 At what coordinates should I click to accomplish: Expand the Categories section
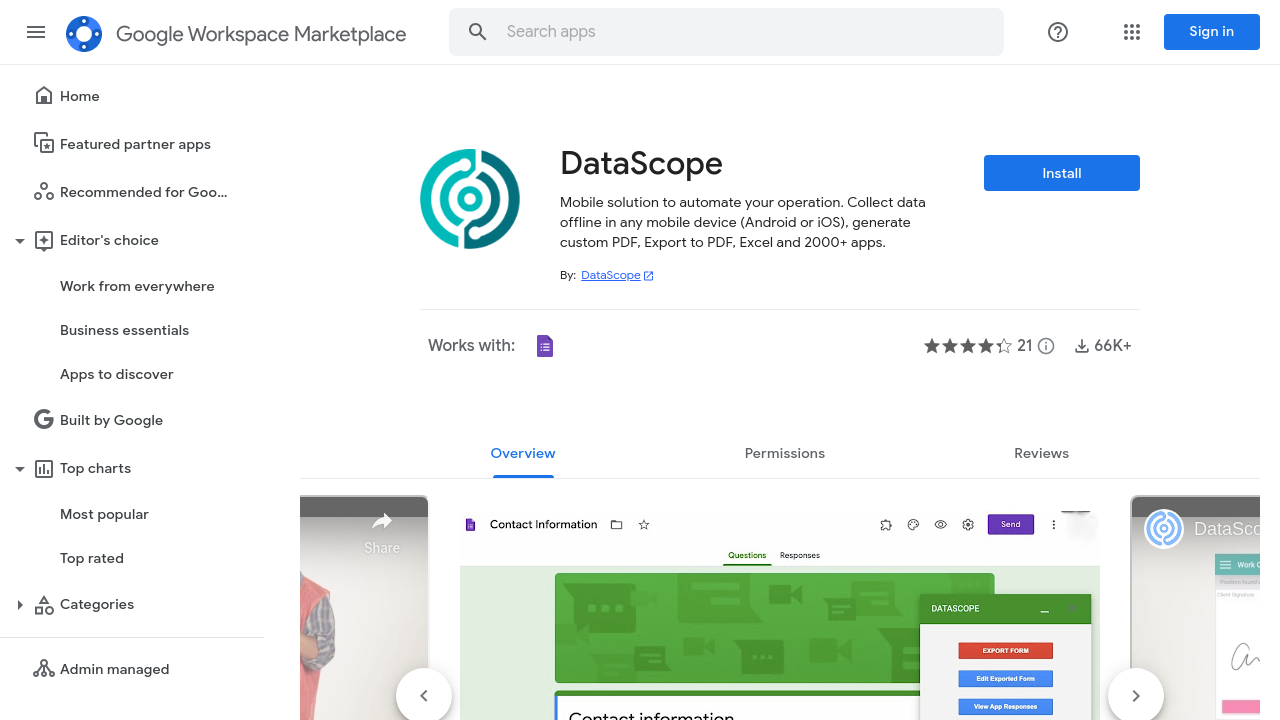coord(20,605)
